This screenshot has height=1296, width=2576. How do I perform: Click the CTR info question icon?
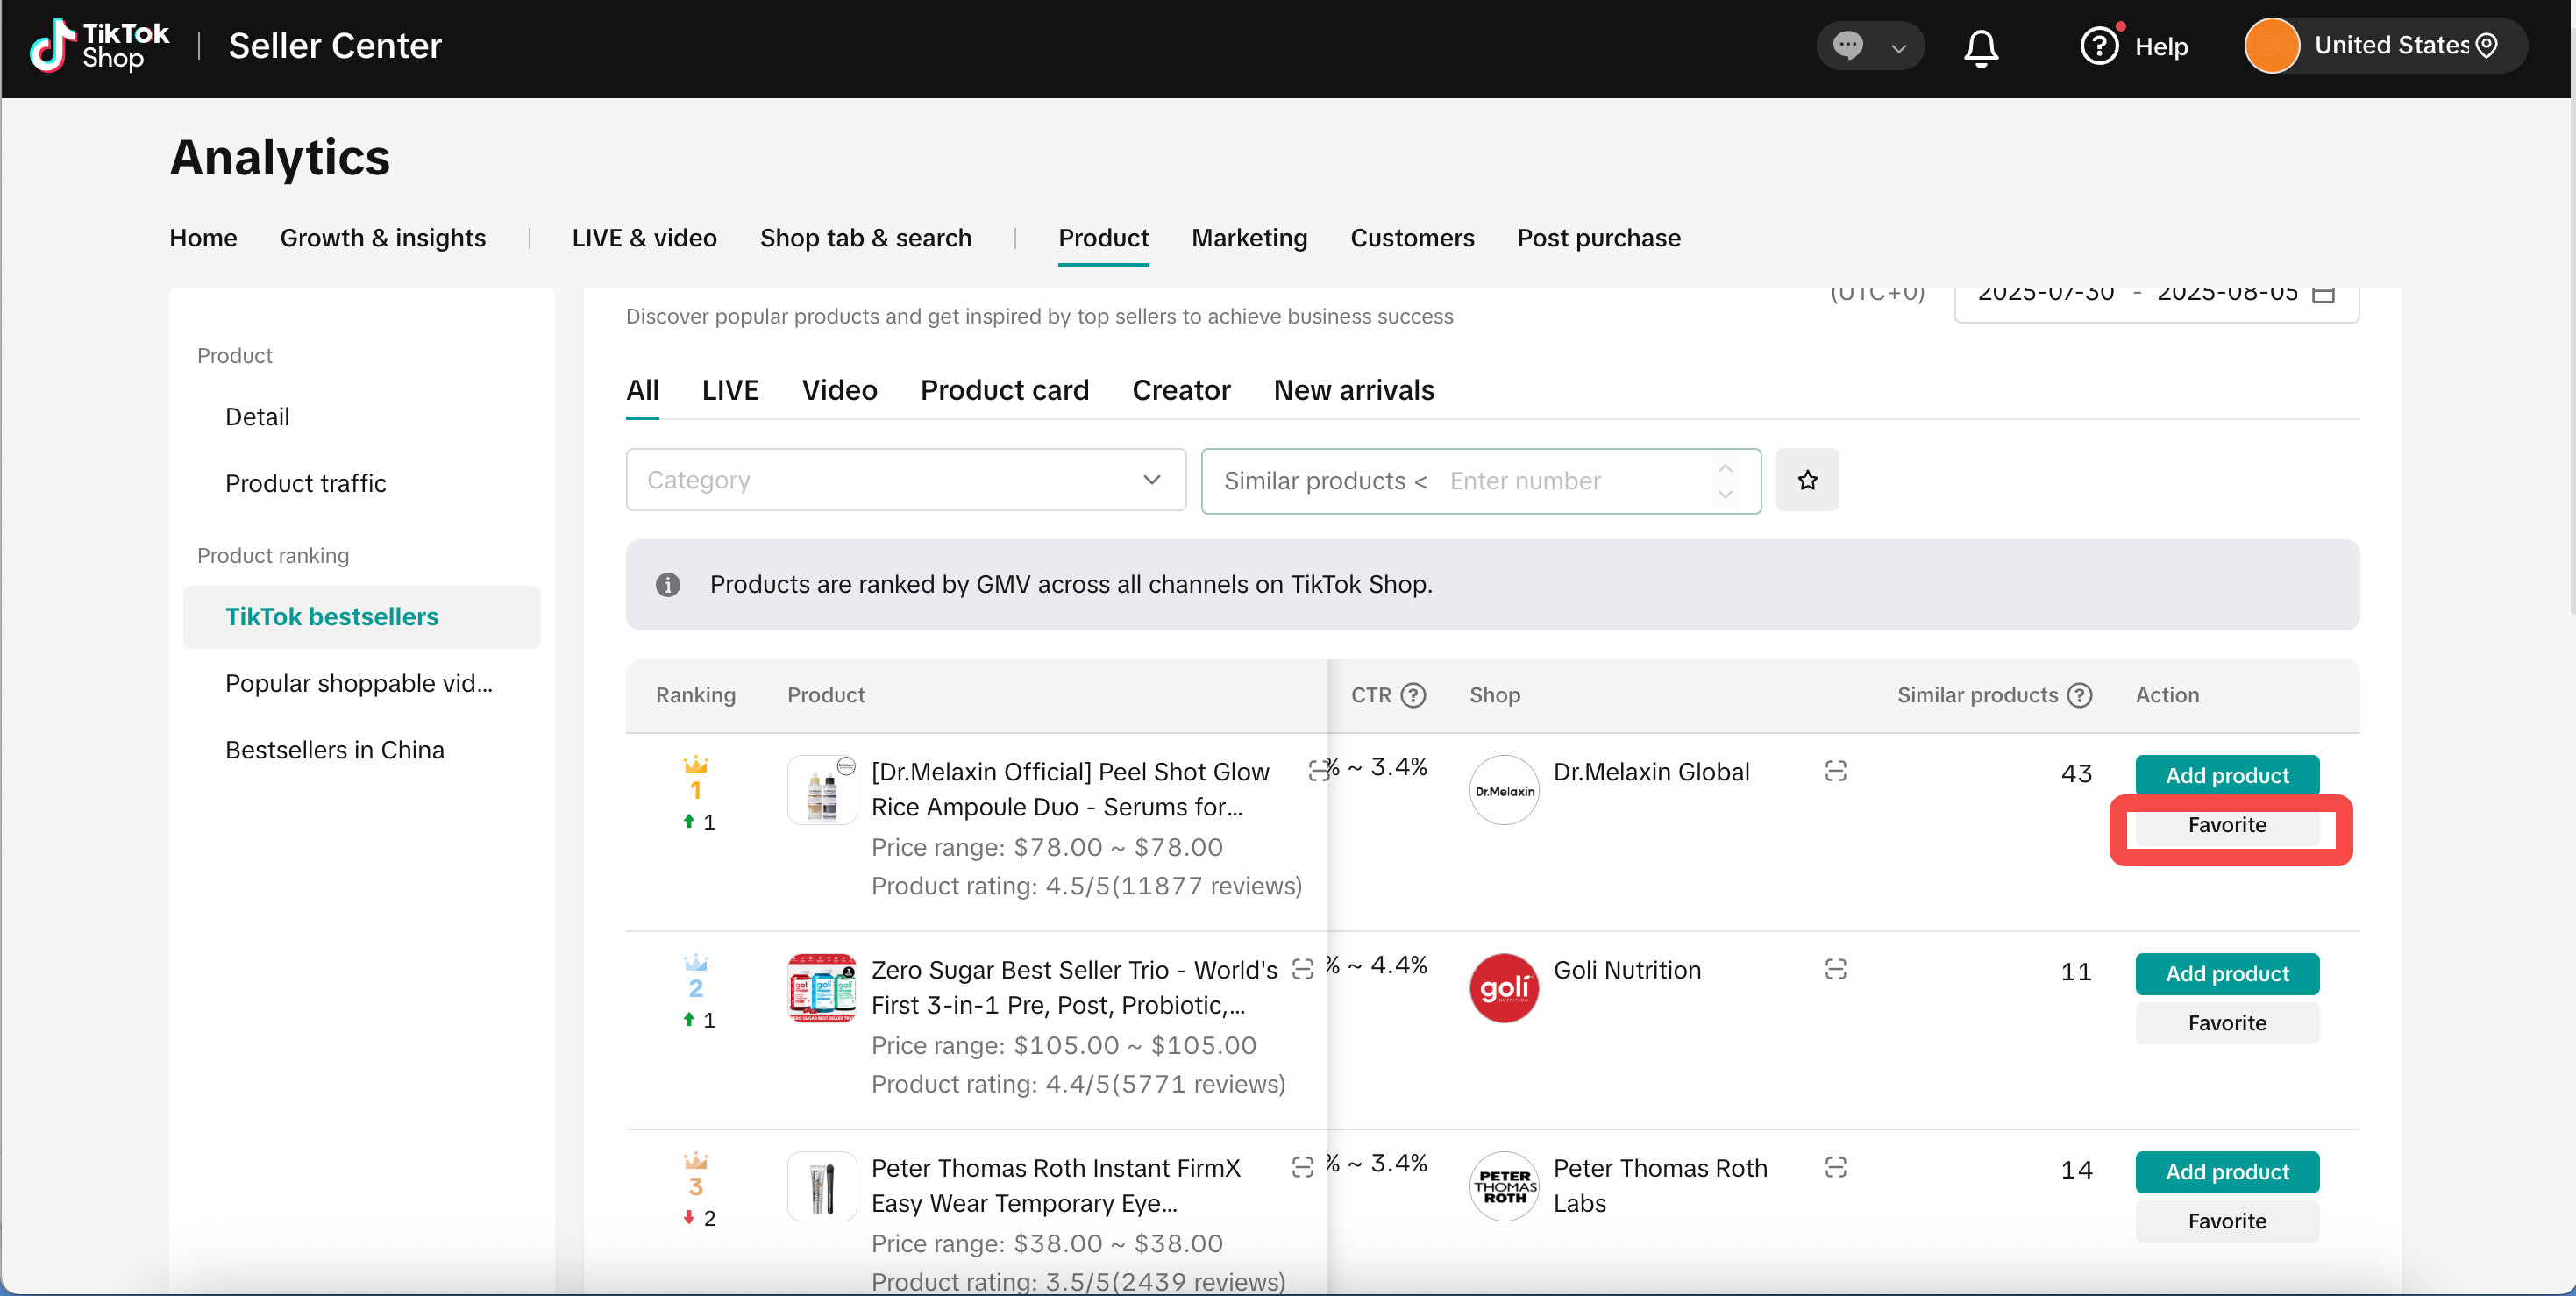(1413, 695)
